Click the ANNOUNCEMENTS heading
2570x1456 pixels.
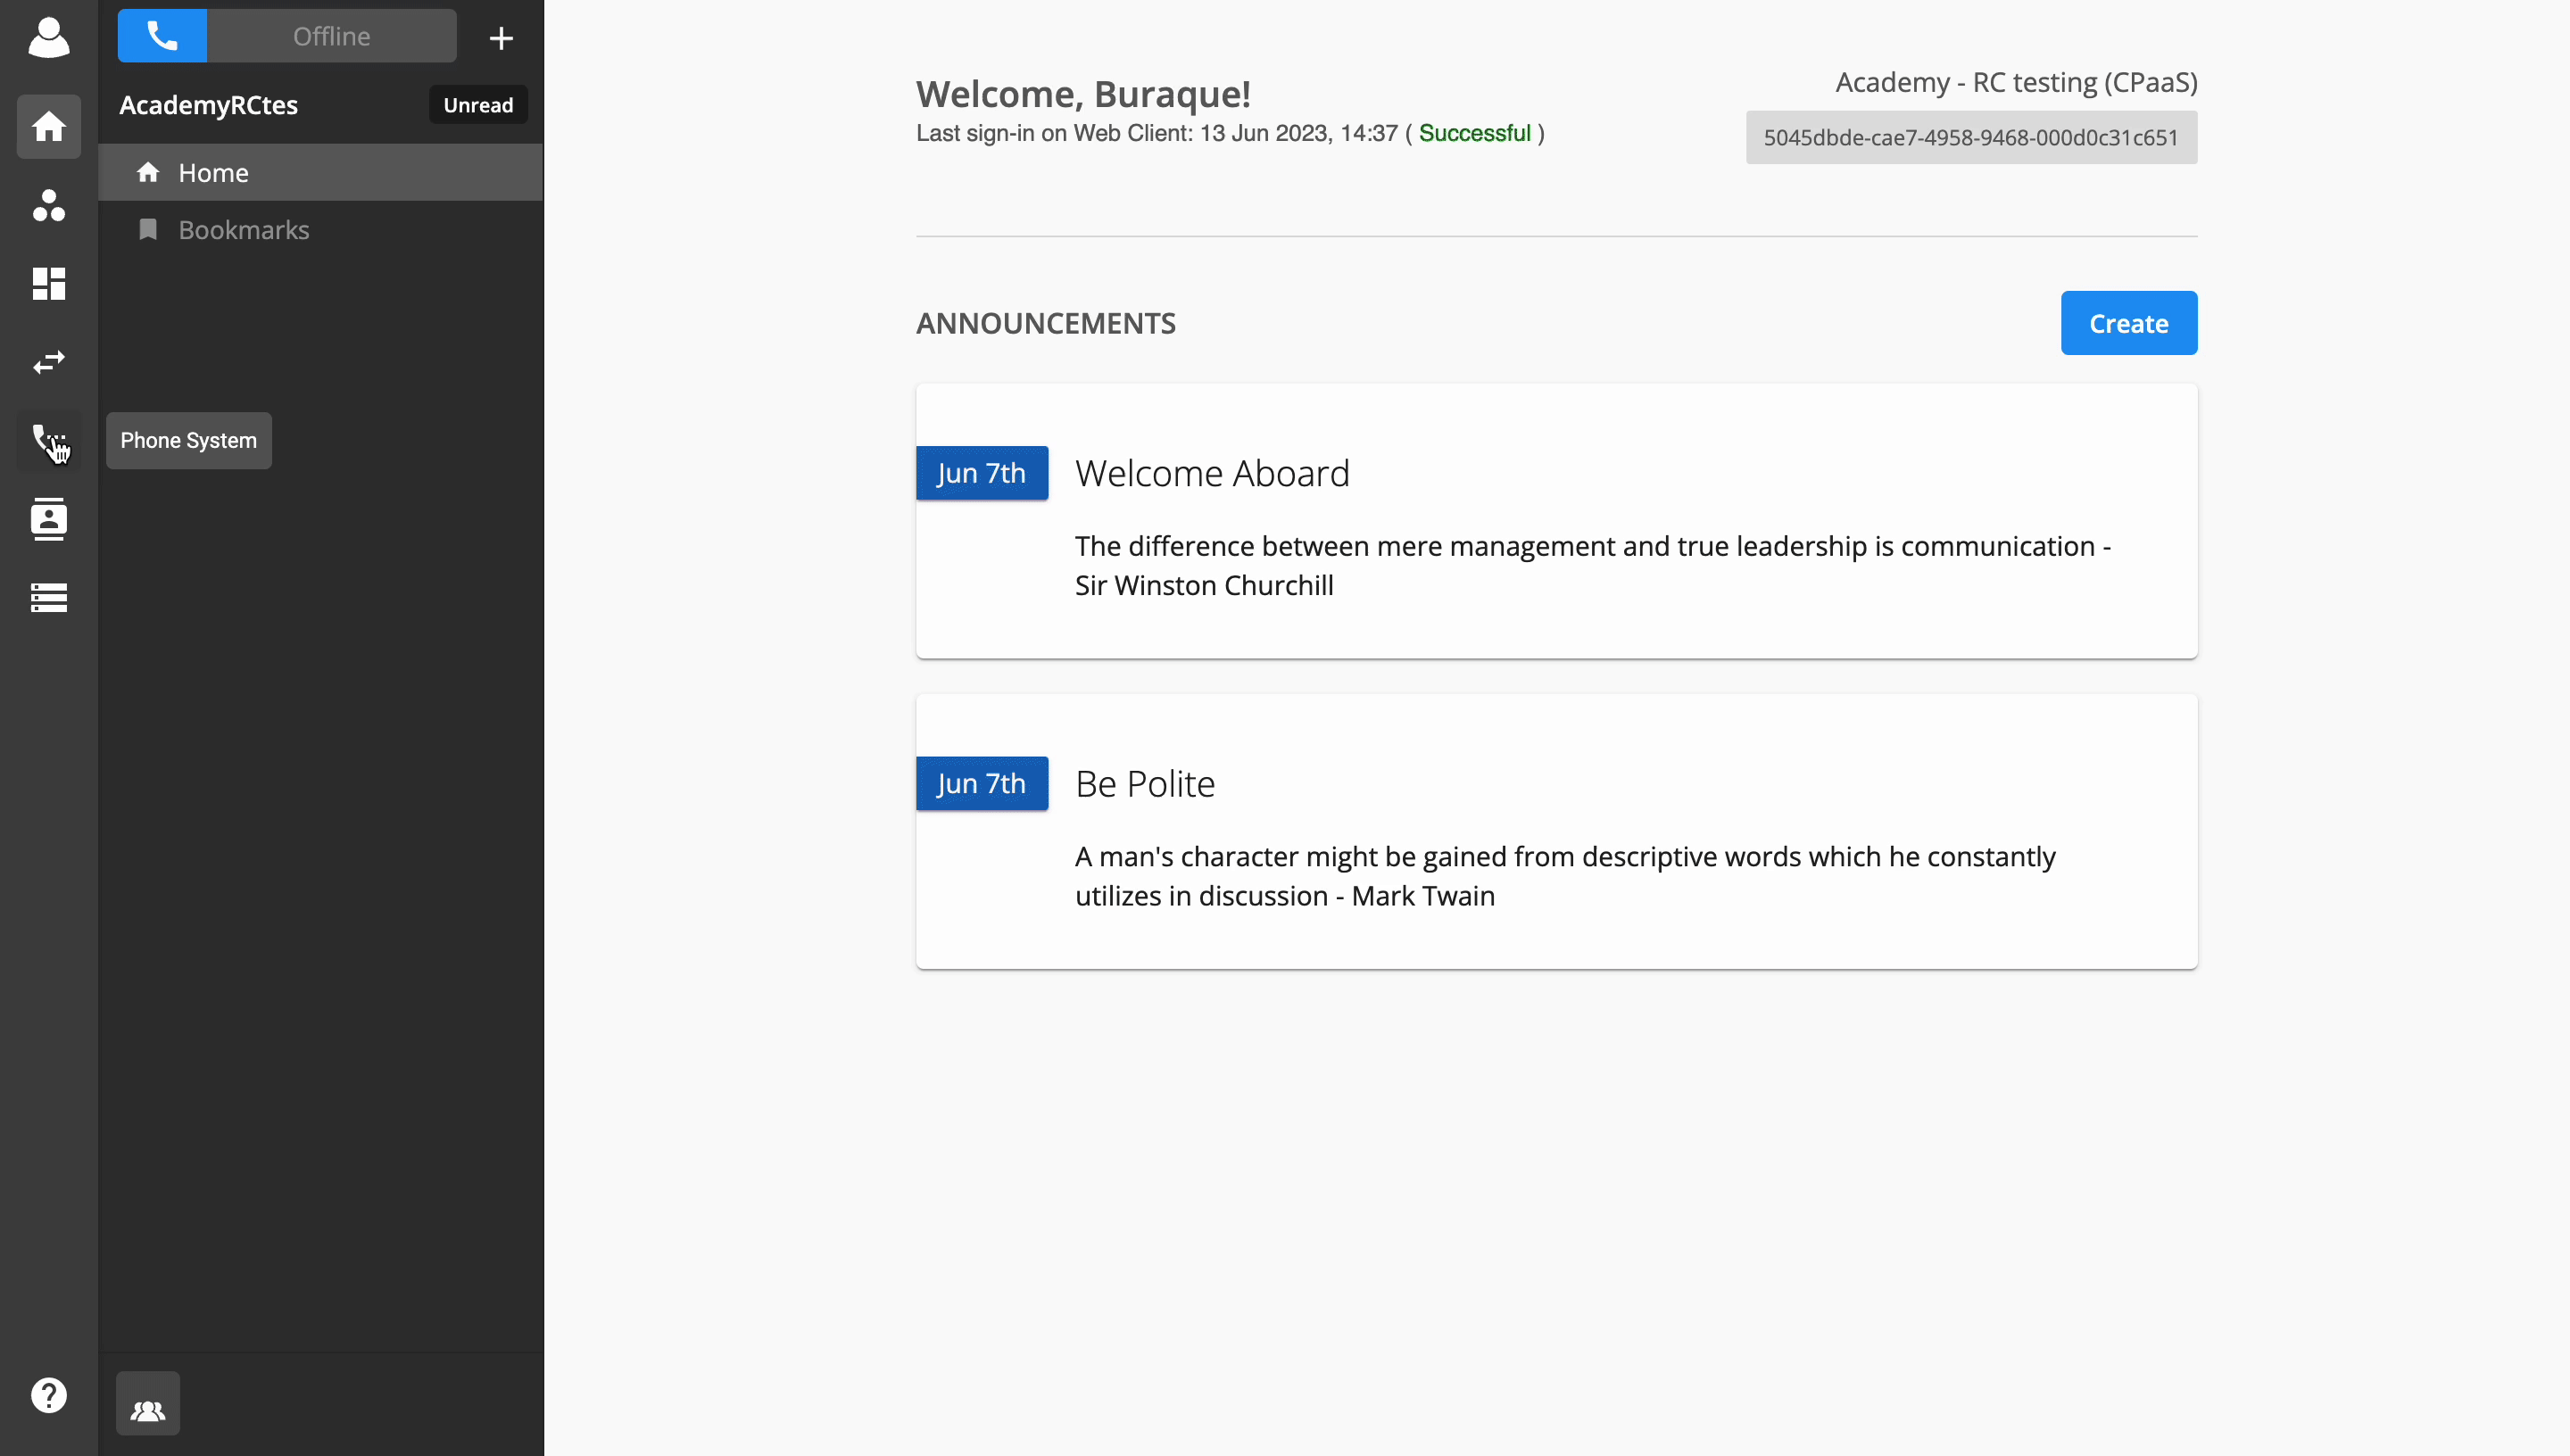point(1045,323)
